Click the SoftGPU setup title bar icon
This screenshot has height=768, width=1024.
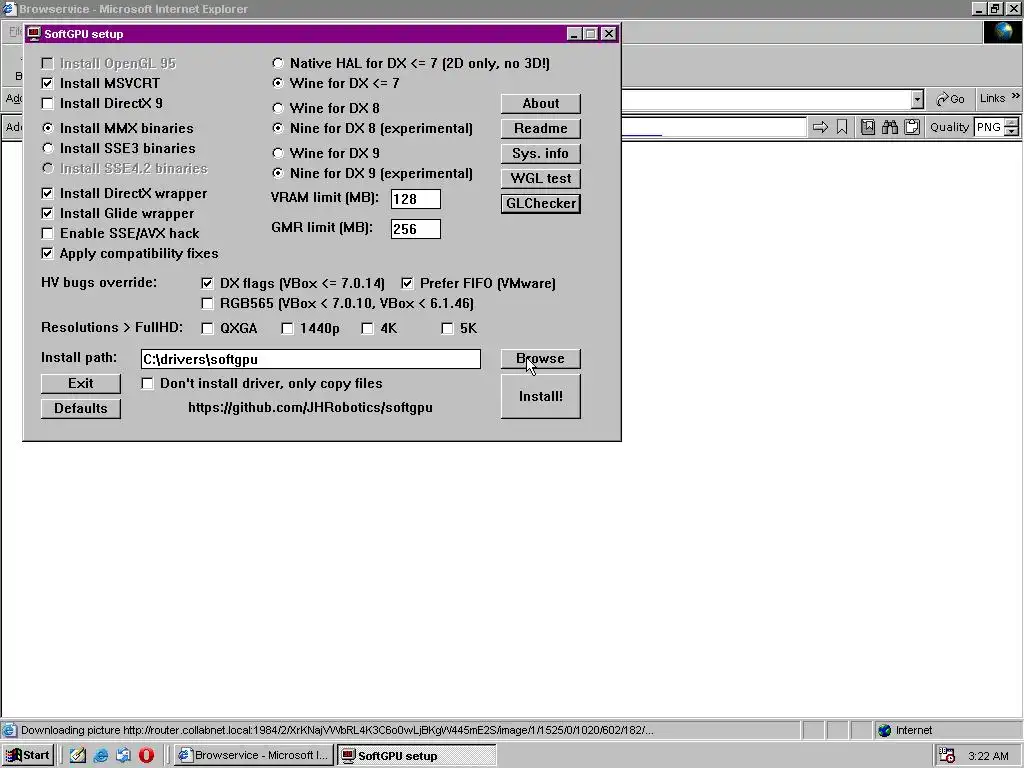[x=34, y=34]
